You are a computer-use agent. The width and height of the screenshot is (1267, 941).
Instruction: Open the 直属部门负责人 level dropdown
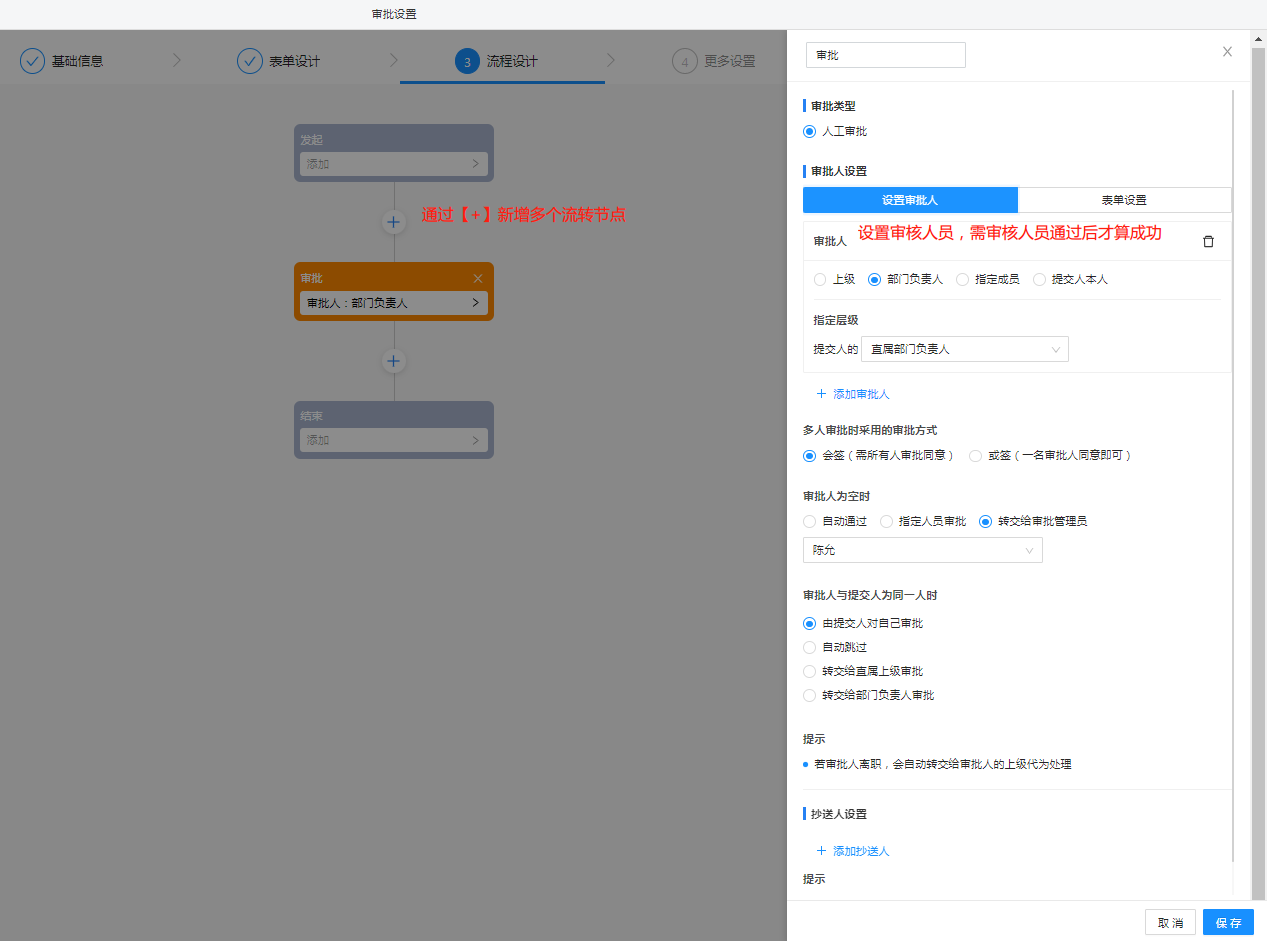(x=964, y=349)
